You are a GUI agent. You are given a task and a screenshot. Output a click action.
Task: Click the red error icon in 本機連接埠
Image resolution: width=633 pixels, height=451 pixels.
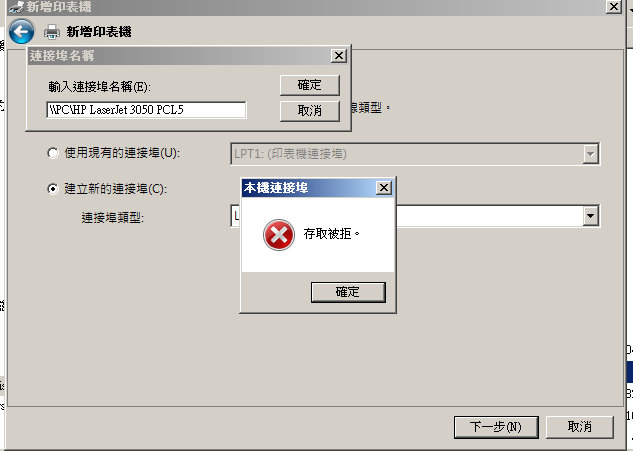(279, 235)
